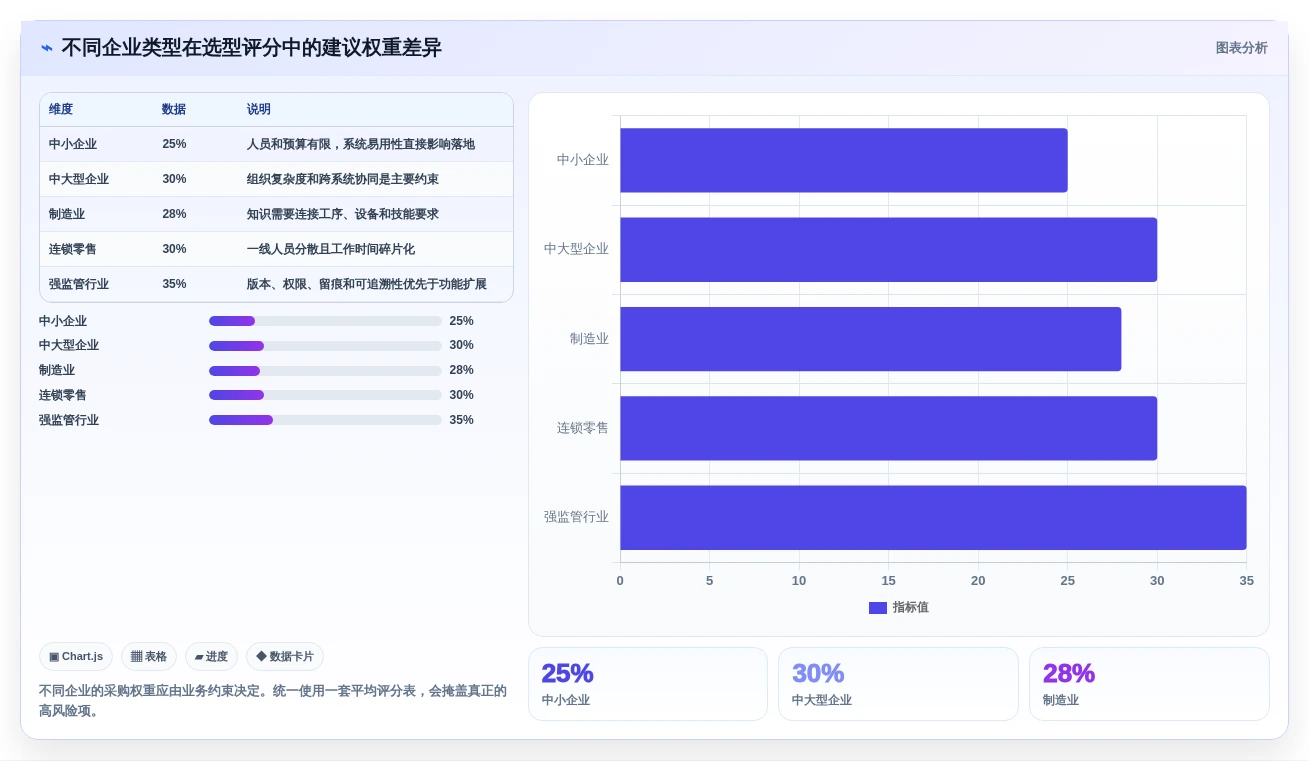Click the 连锁零售 progress bar

(325, 395)
